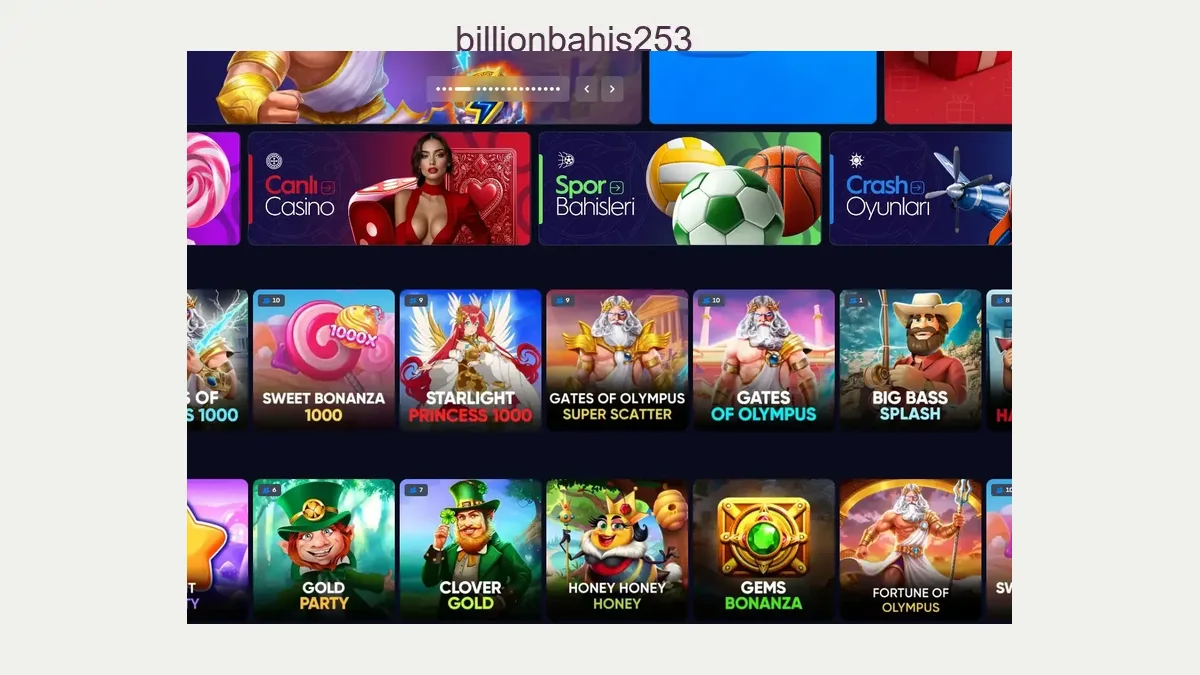Launch Sweet Bonanza 1000 game
This screenshot has height=675, width=1200.
[324, 360]
